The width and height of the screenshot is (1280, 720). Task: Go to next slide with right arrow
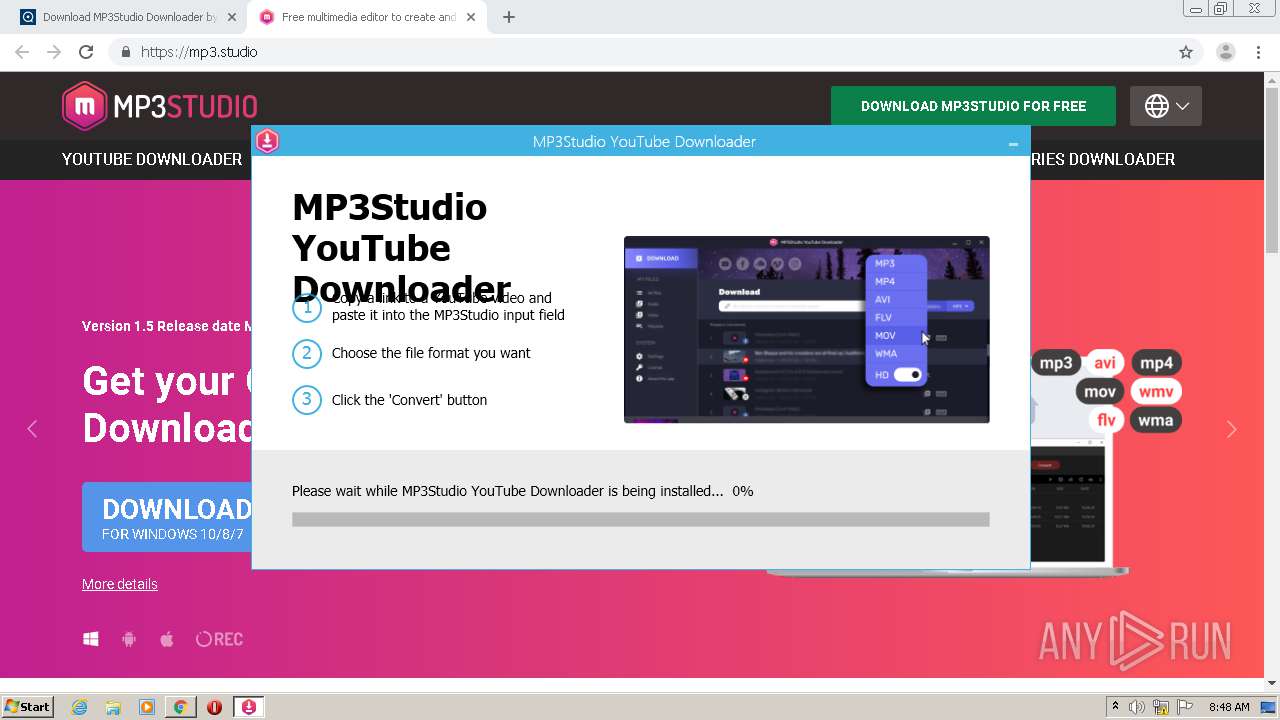[1231, 429]
